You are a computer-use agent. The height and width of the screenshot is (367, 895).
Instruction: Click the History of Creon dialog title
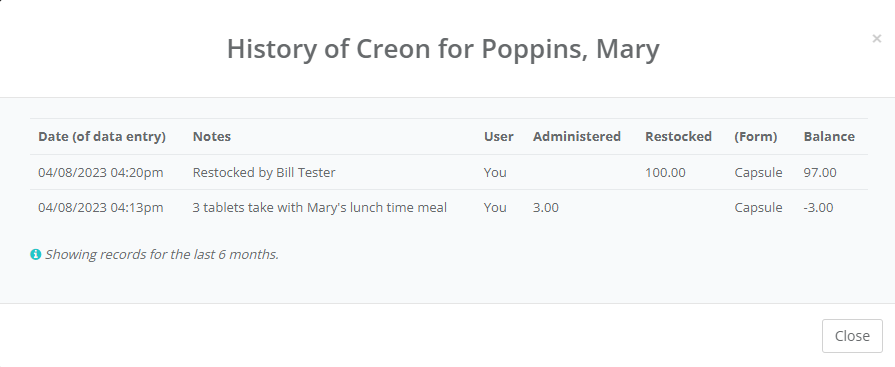click(x=443, y=49)
